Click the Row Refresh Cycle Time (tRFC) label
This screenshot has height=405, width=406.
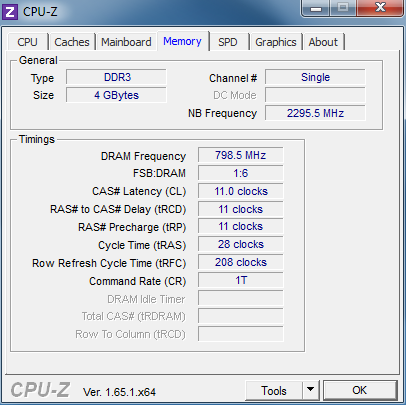coord(109,263)
